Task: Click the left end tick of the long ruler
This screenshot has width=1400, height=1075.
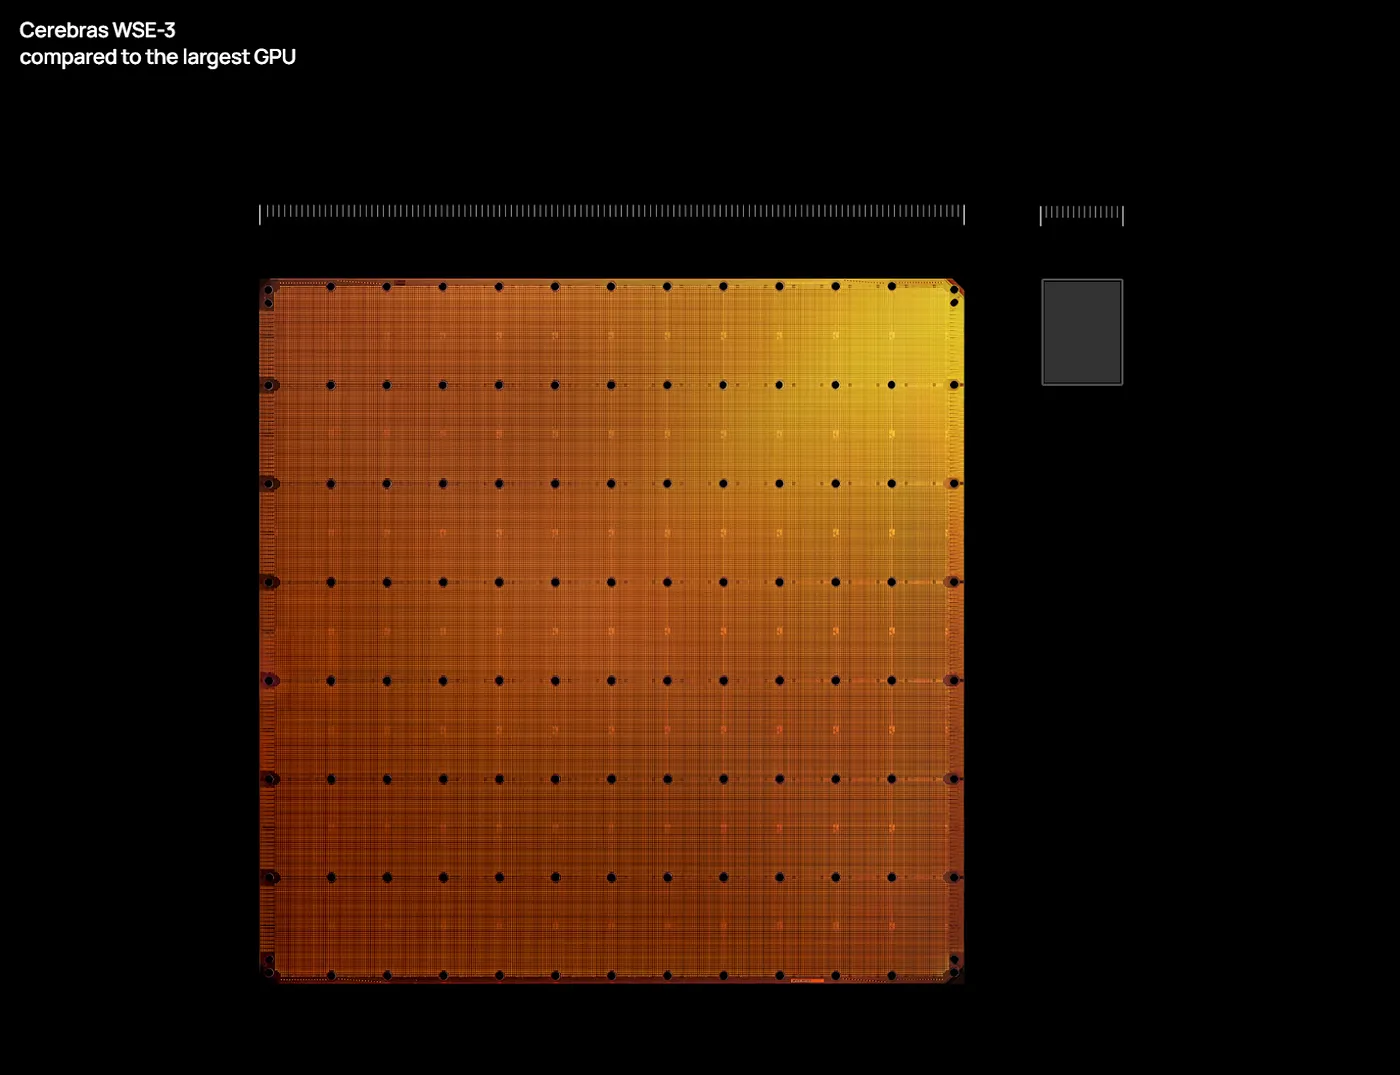Action: pyautogui.click(x=260, y=214)
